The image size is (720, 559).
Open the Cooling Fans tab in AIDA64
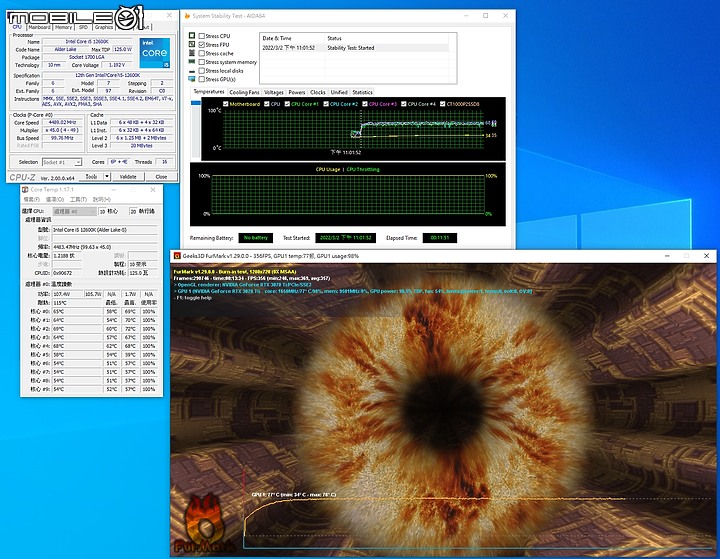(244, 92)
